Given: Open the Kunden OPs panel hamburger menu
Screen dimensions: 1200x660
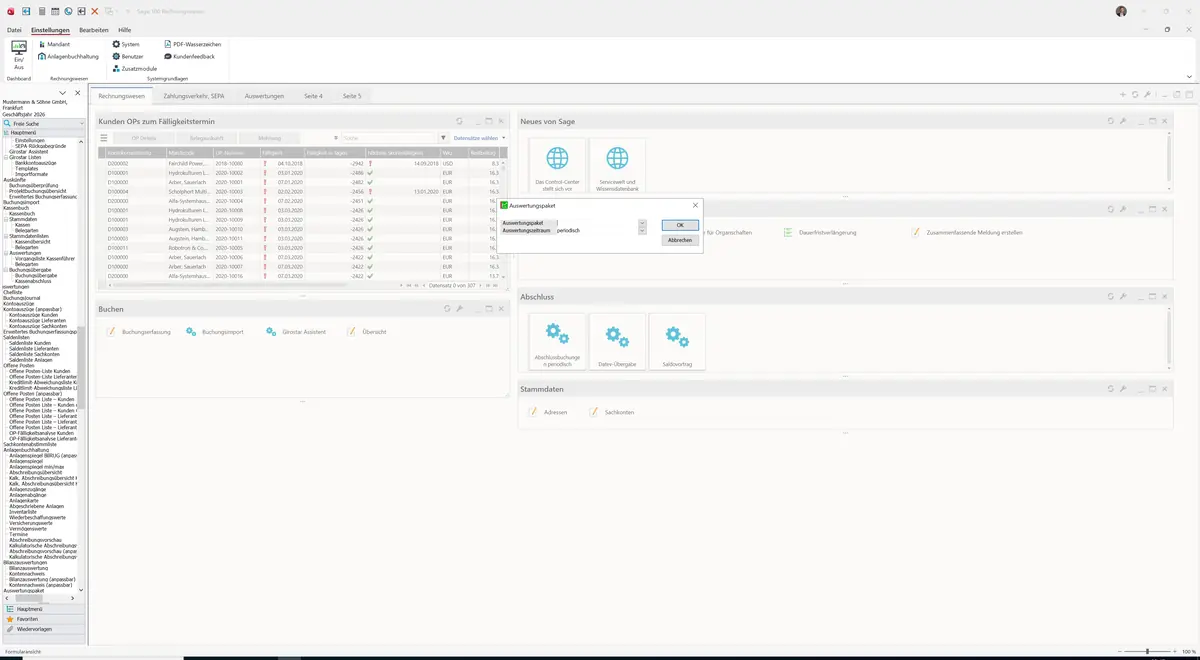Looking at the screenshot, I should (103, 138).
